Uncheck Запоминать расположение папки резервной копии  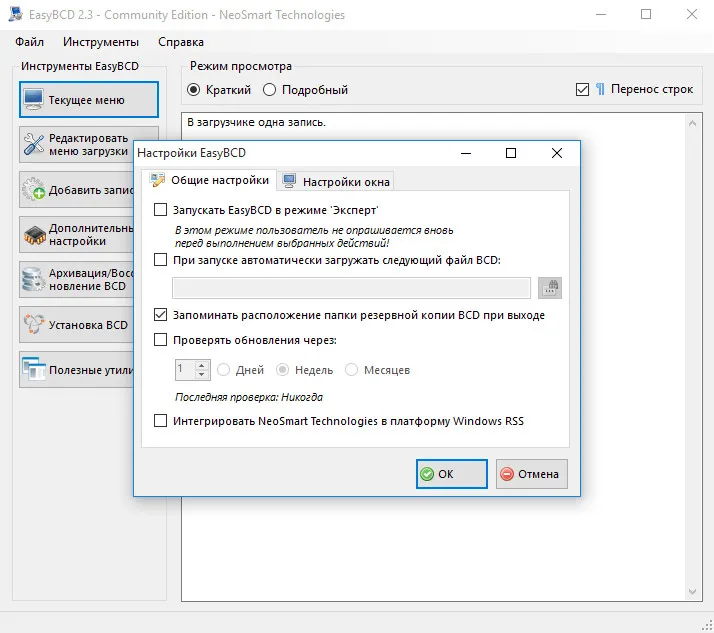coord(160,315)
